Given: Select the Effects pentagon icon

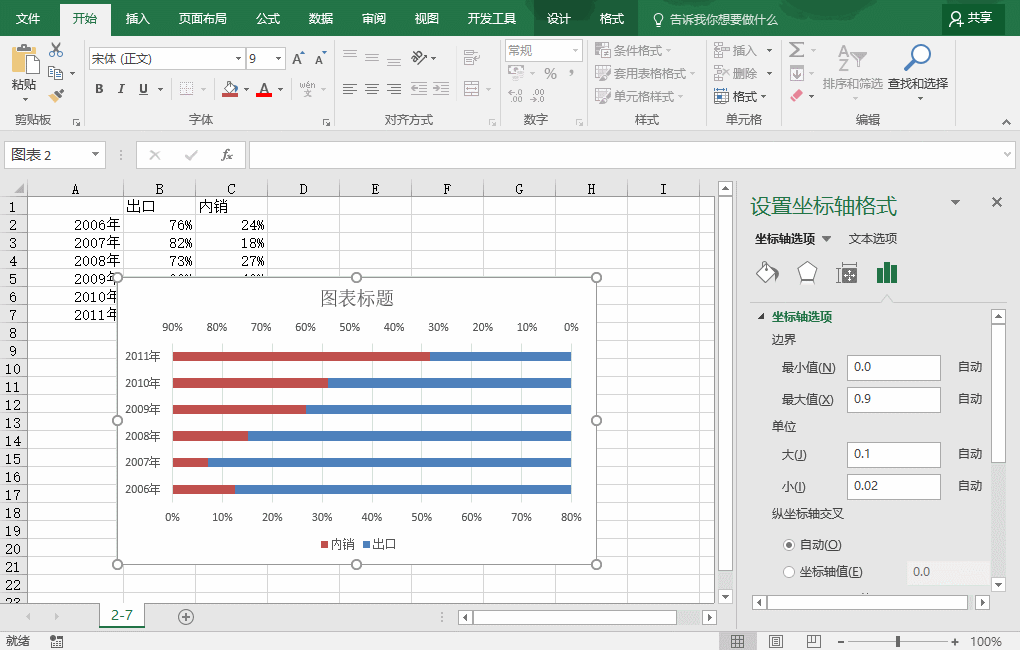Looking at the screenshot, I should (x=806, y=273).
